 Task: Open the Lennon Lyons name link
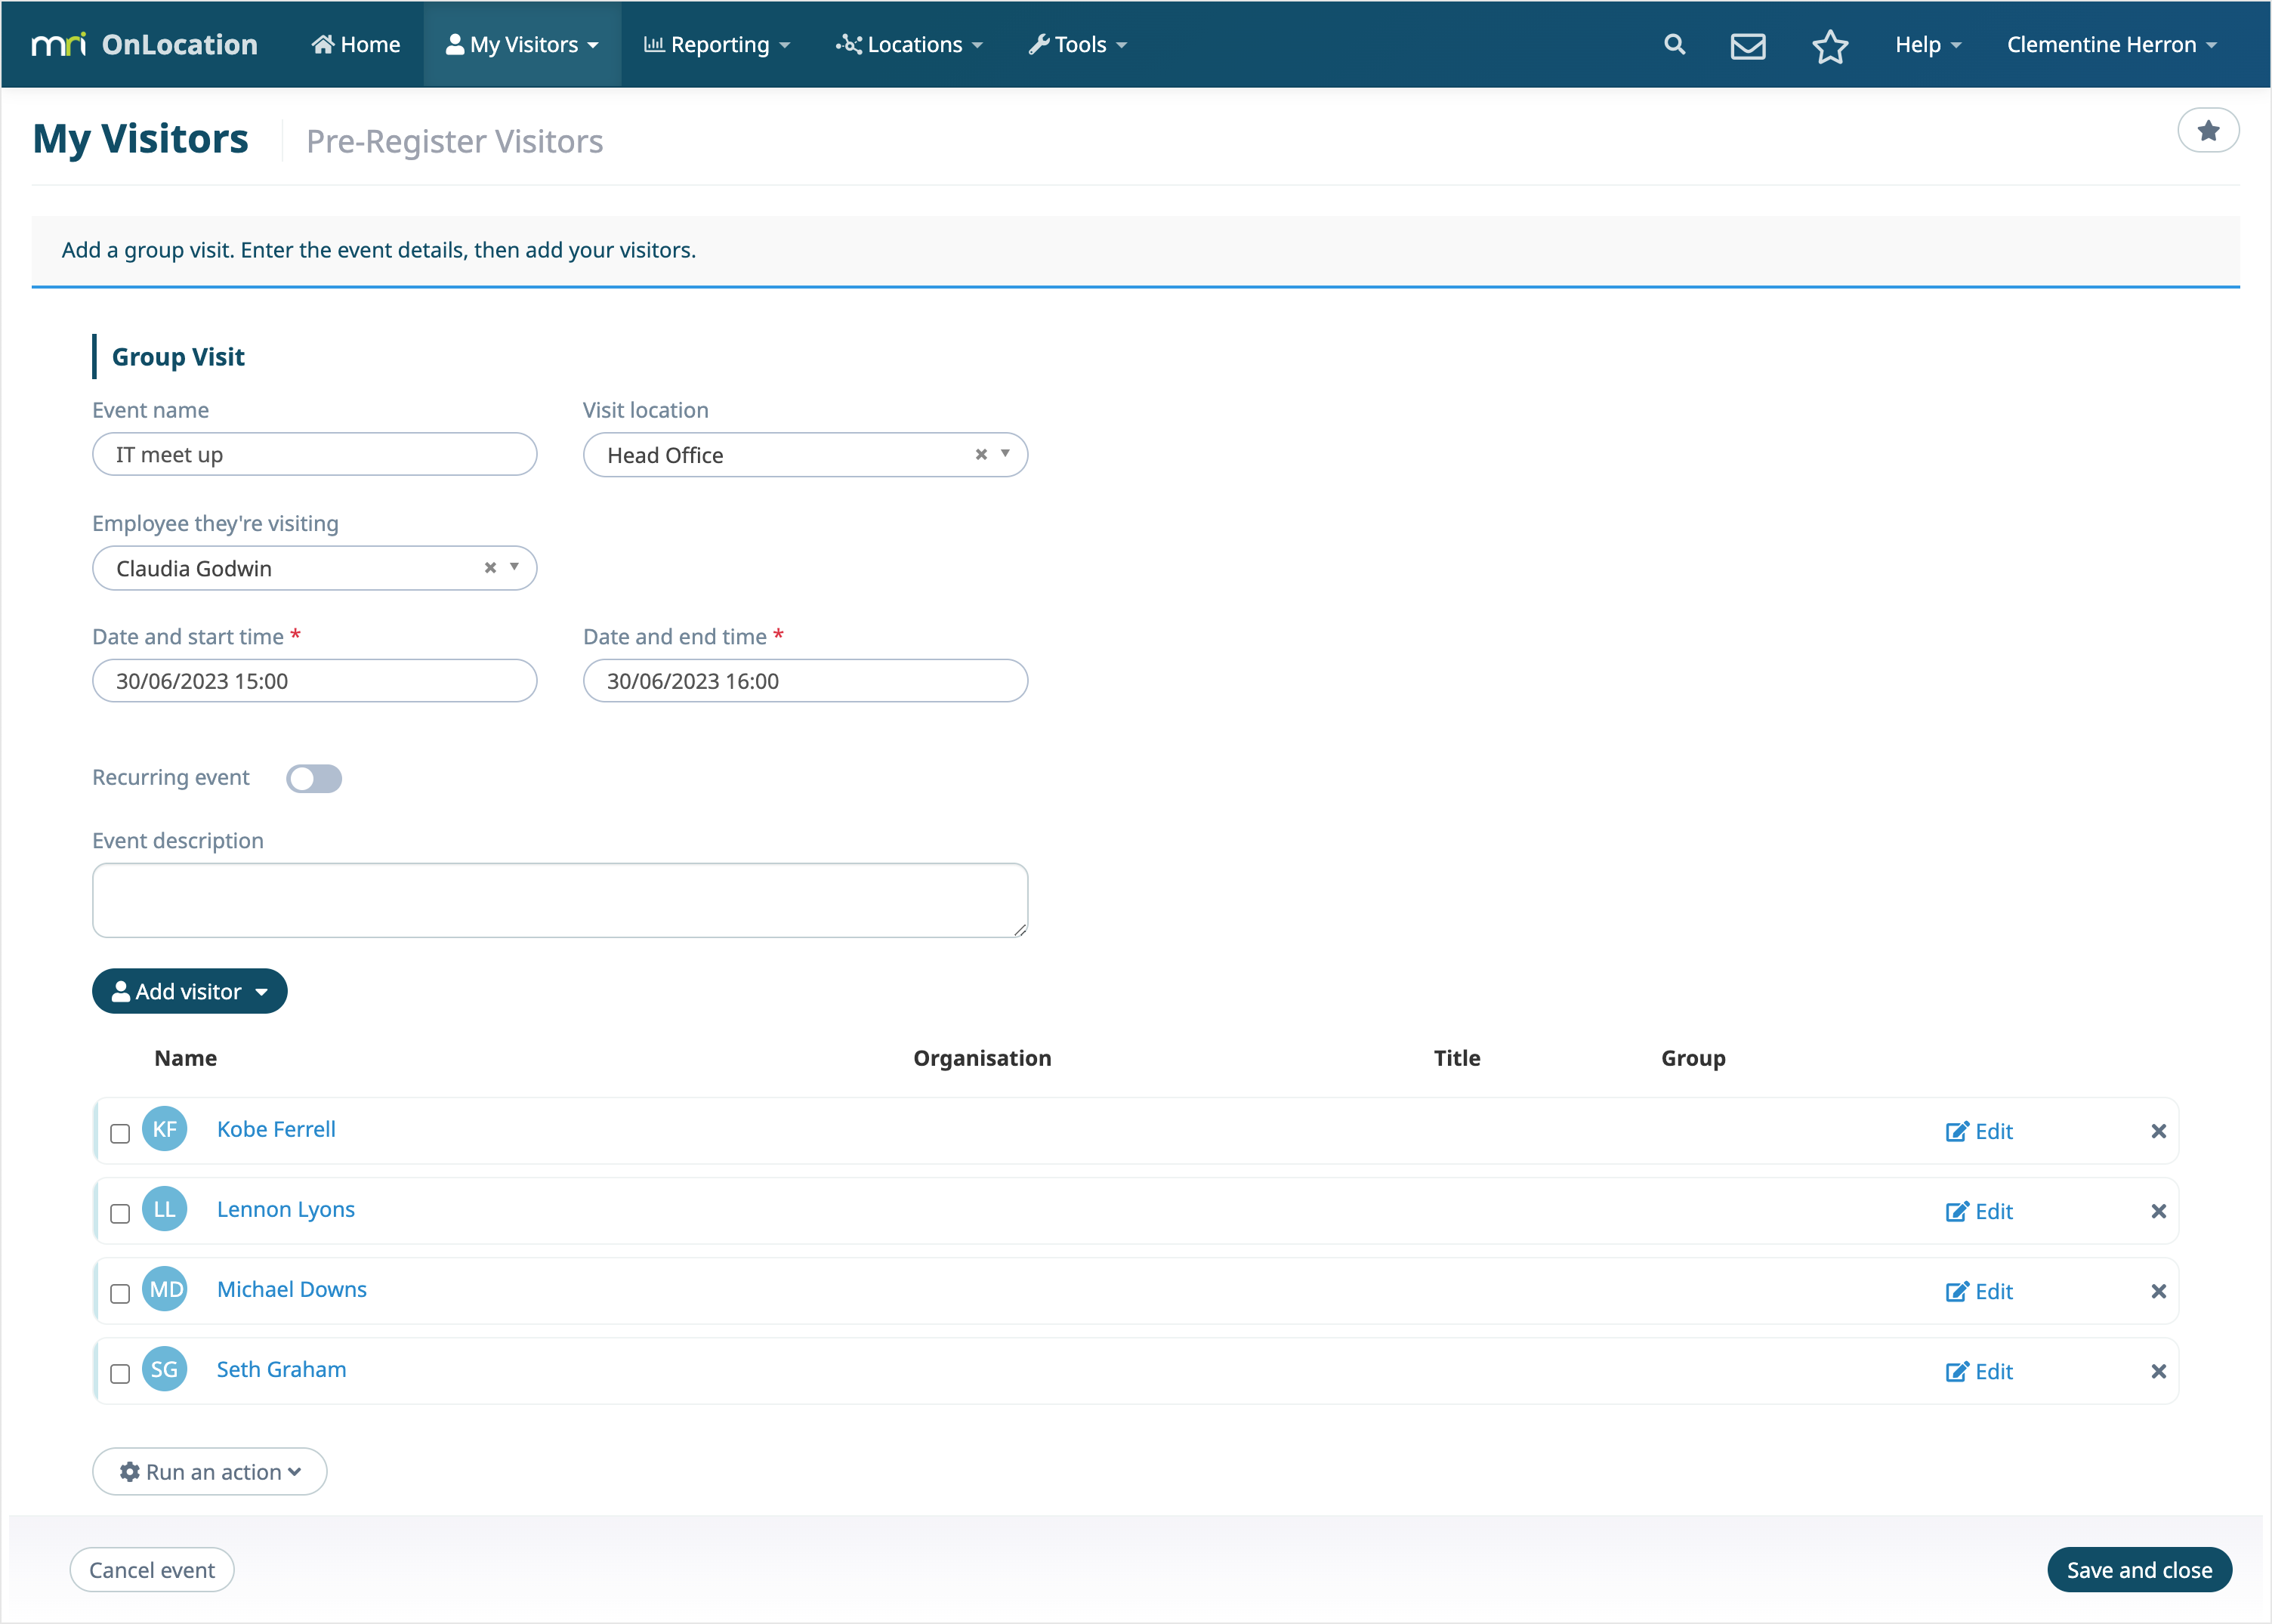[286, 1209]
